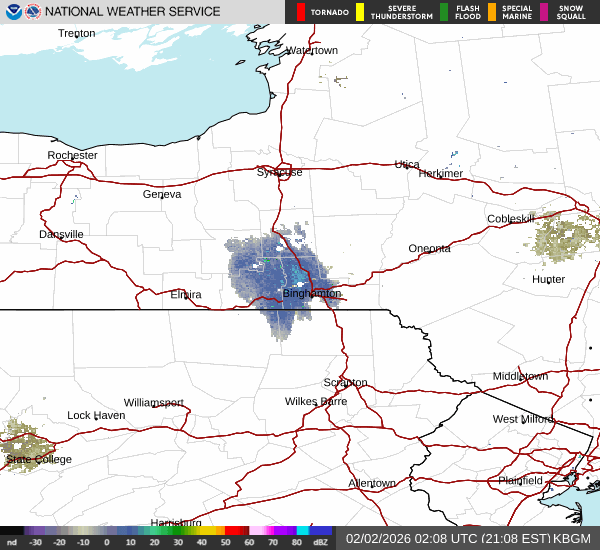Screen dimensions: 600x550
Task: Click the orange Special Marine legend marker
Action: click(x=491, y=12)
